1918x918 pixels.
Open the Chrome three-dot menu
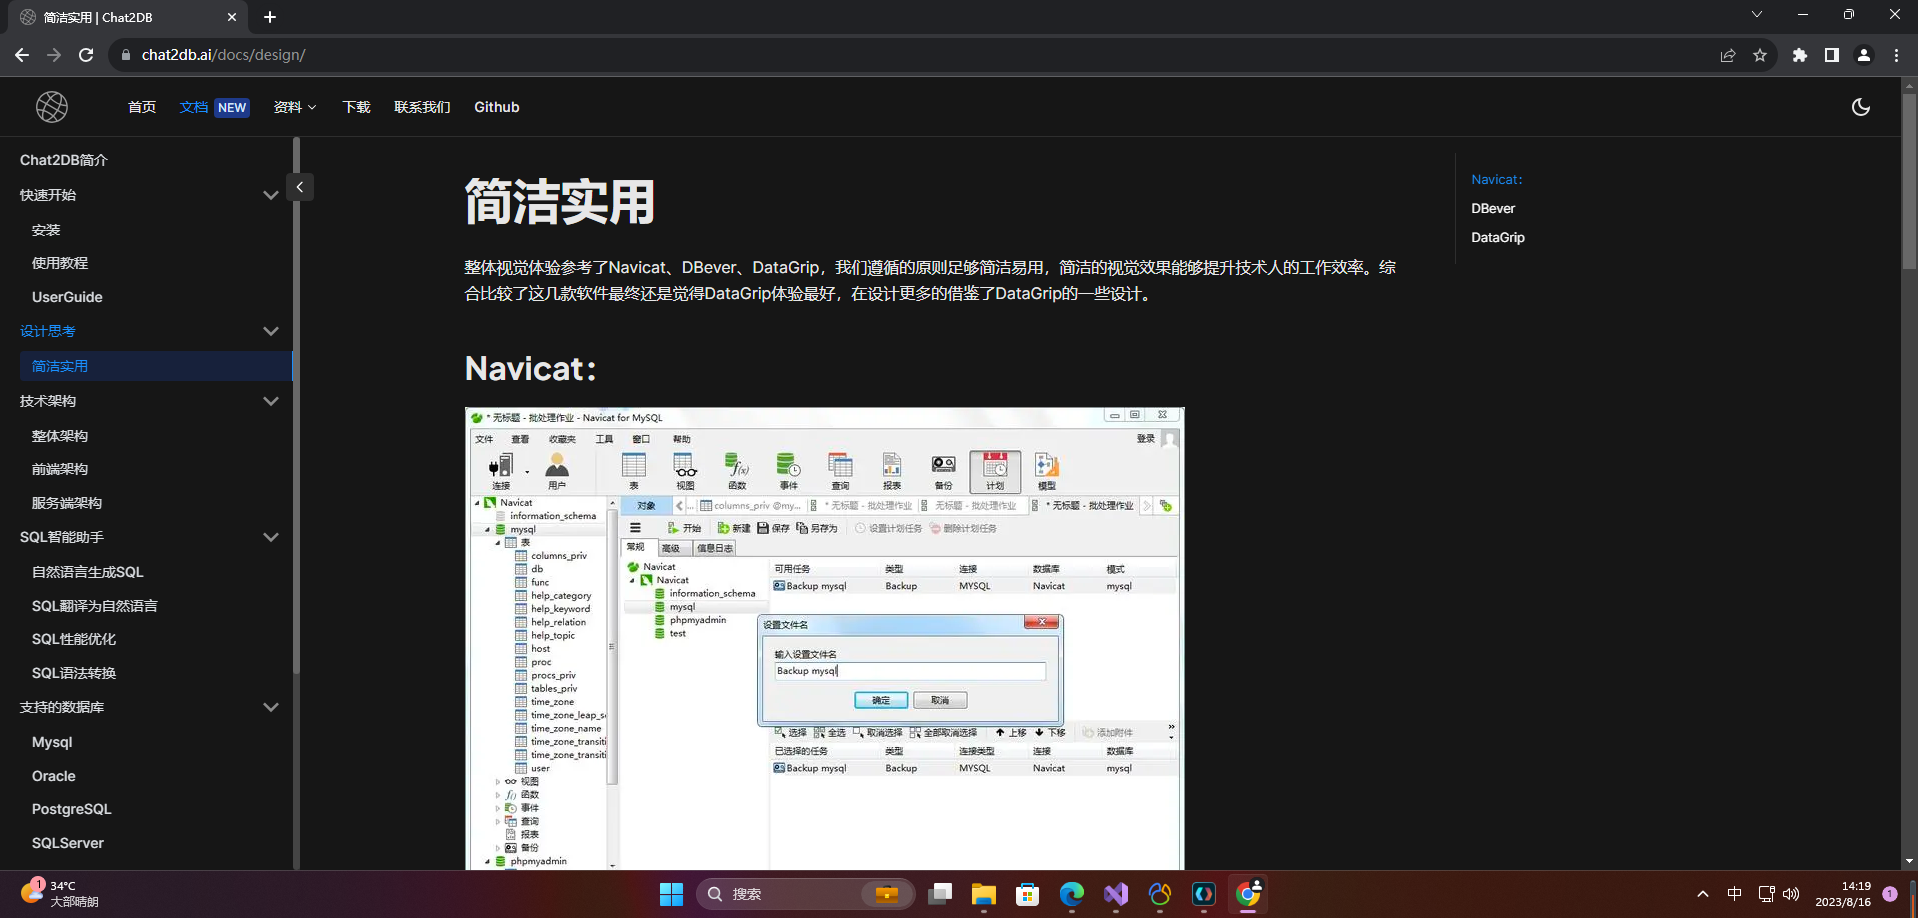(x=1896, y=55)
